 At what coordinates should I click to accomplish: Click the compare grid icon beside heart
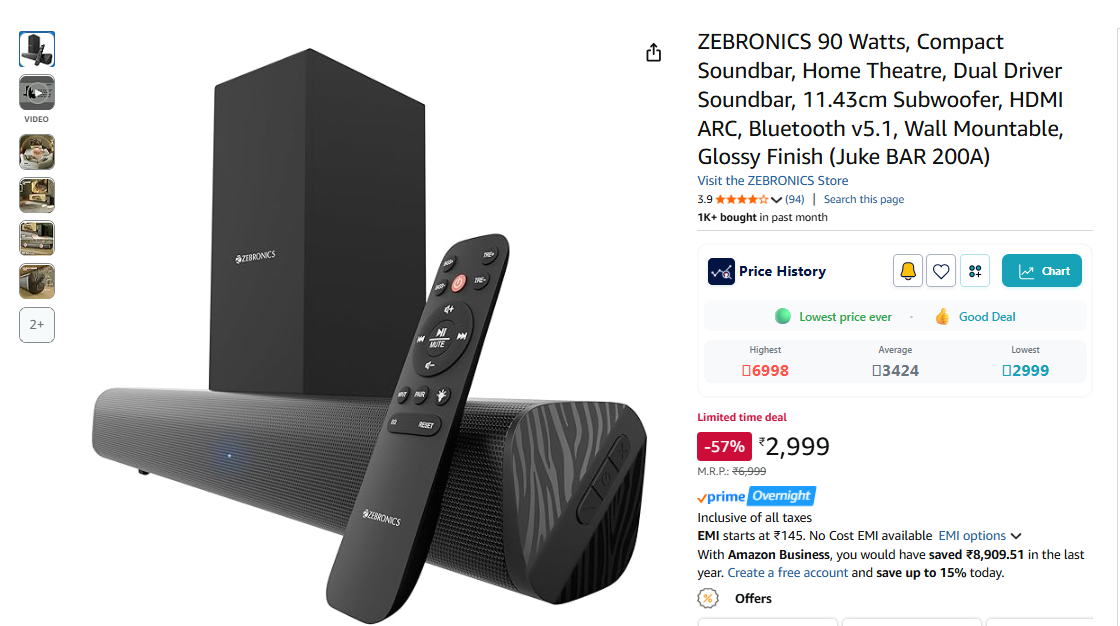pos(975,271)
